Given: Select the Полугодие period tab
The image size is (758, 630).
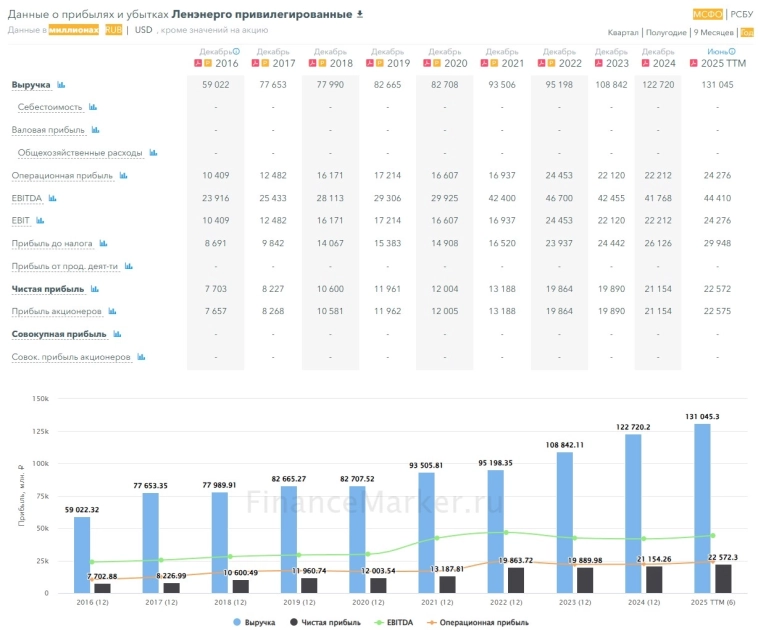Looking at the screenshot, I should 665,32.
